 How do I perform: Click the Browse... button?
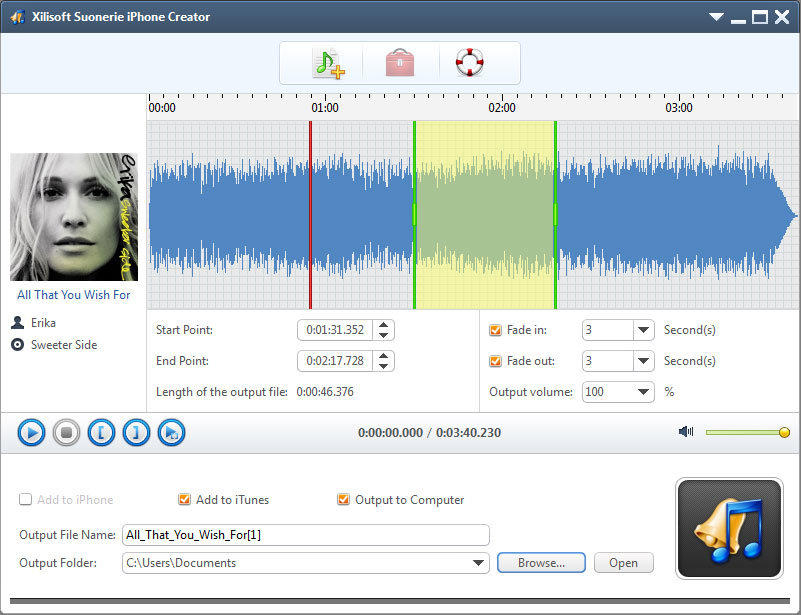tap(541, 563)
